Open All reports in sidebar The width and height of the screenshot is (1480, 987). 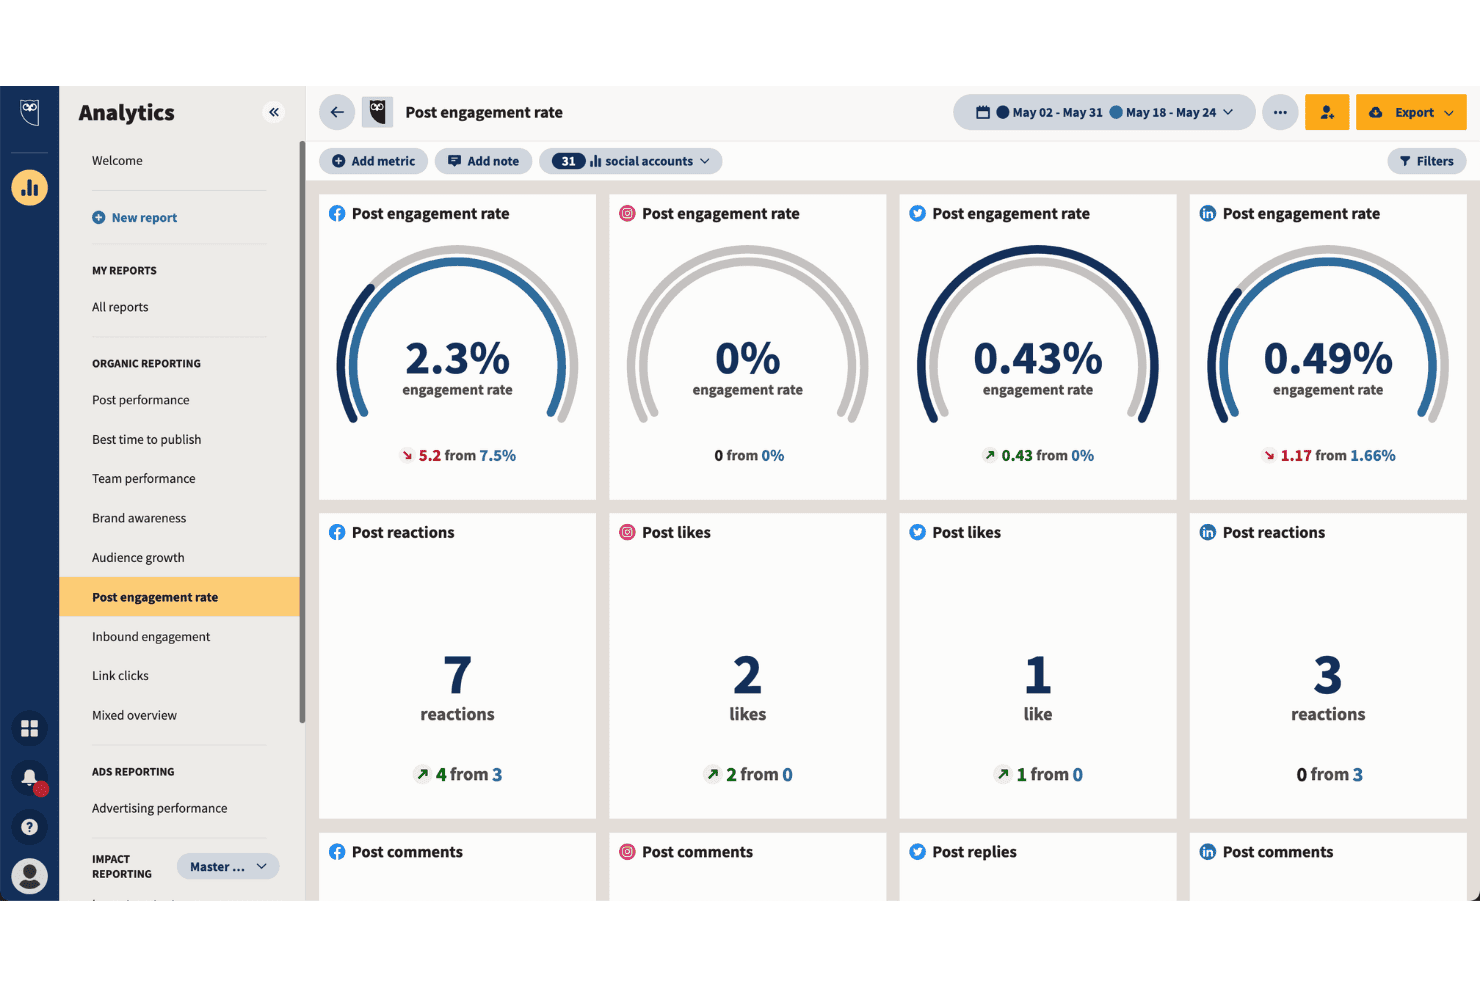pos(120,307)
